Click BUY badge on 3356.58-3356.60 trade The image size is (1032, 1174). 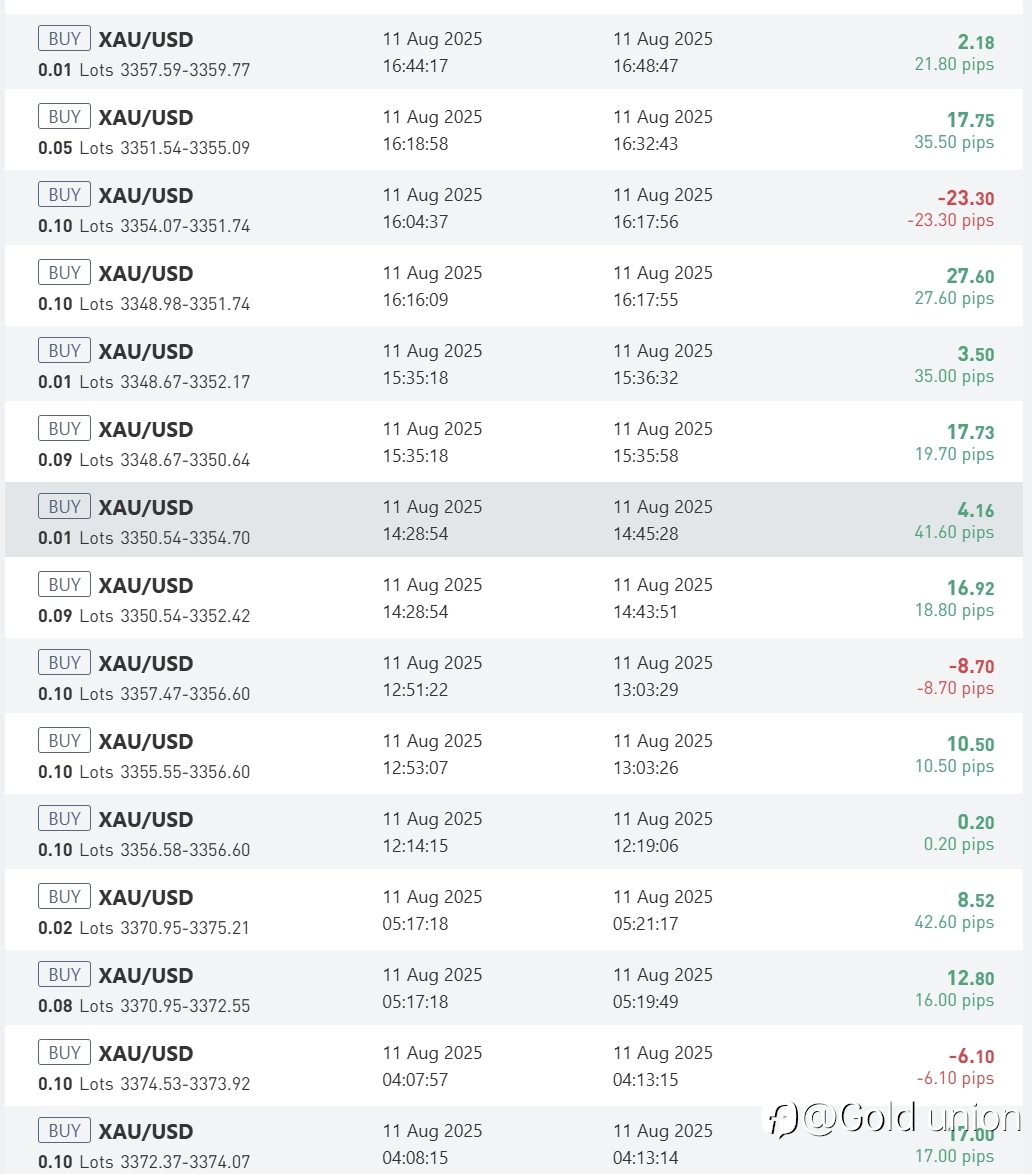coord(64,818)
